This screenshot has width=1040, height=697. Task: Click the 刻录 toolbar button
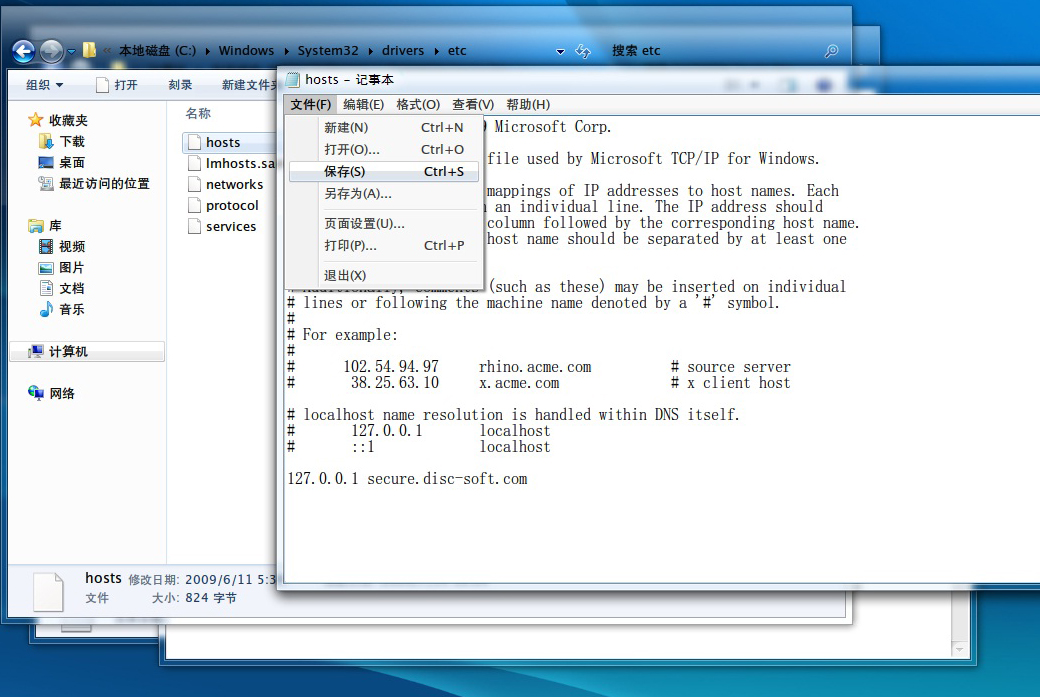[x=180, y=85]
